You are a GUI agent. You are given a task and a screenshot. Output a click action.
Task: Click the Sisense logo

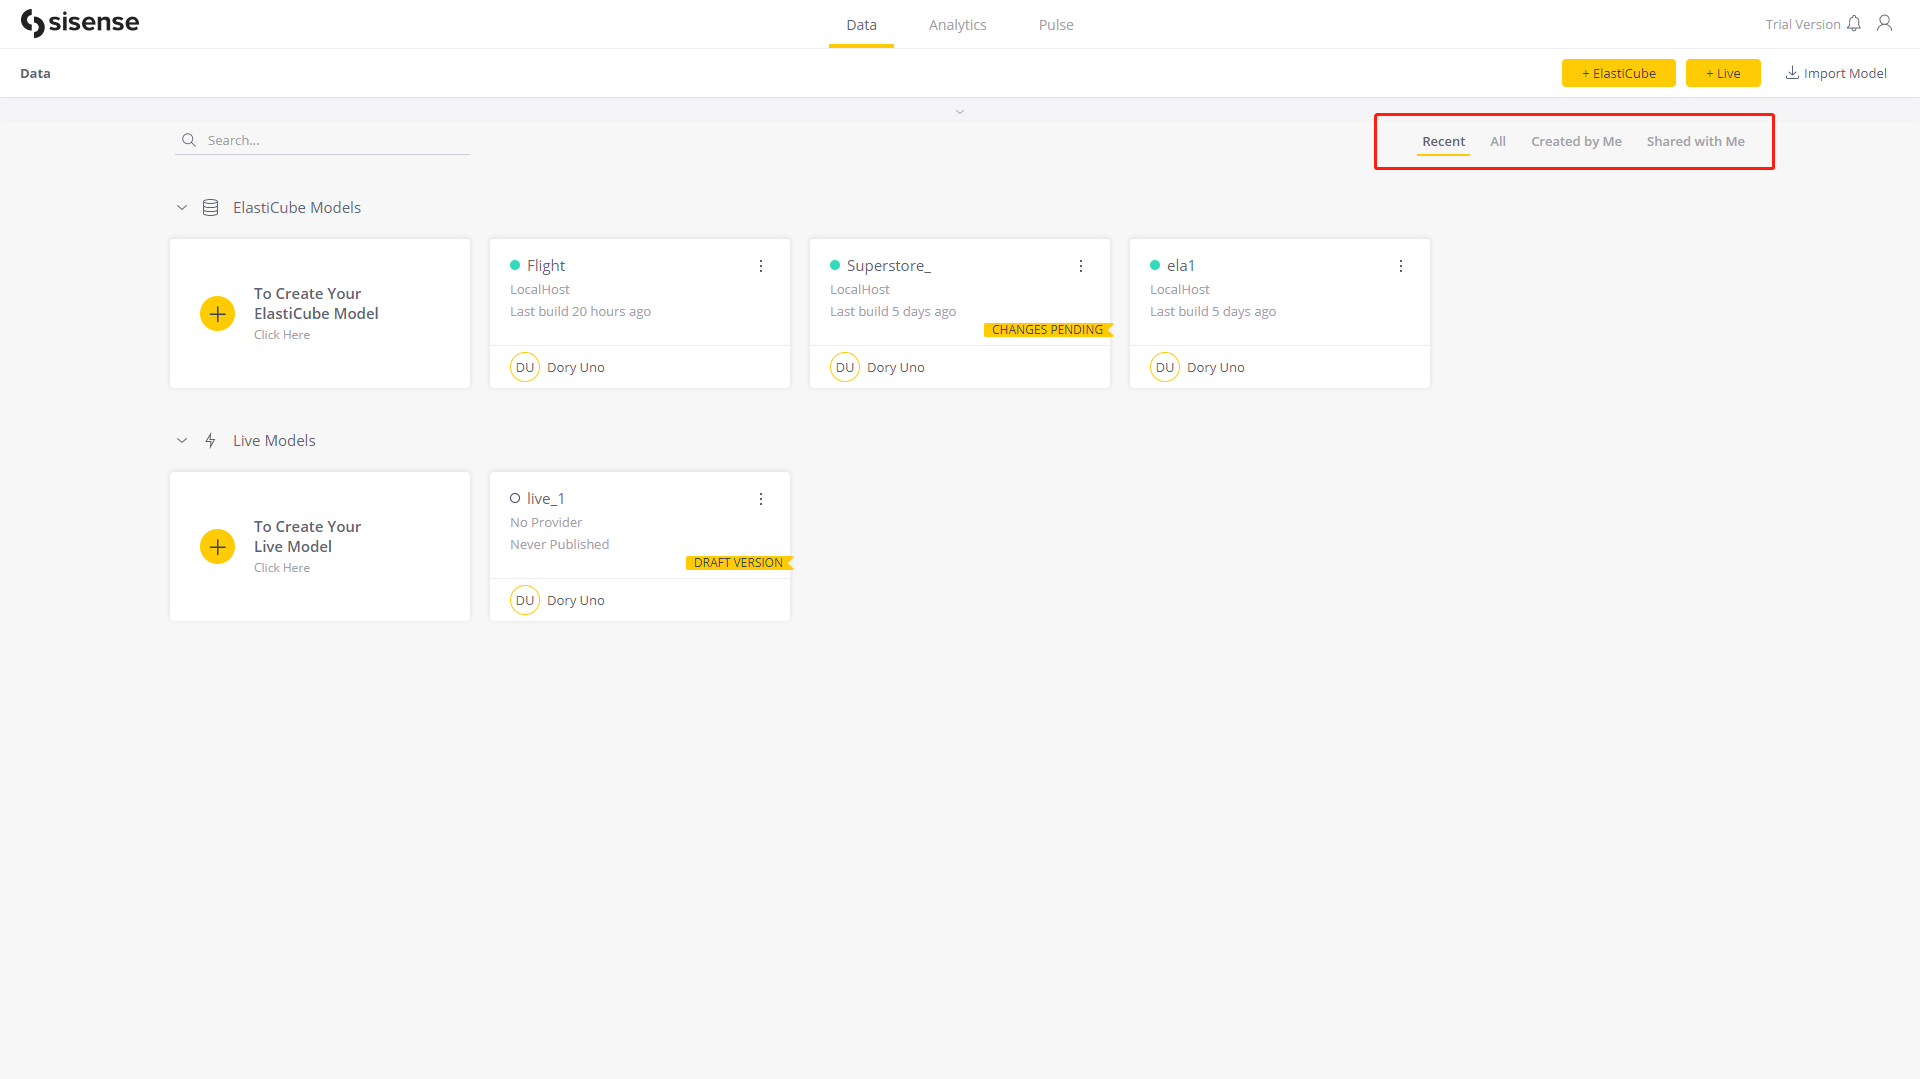tap(80, 23)
